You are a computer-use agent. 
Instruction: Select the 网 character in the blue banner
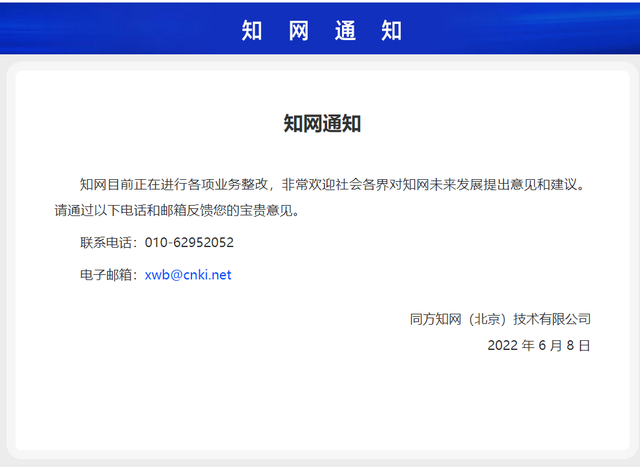pyautogui.click(x=298, y=30)
